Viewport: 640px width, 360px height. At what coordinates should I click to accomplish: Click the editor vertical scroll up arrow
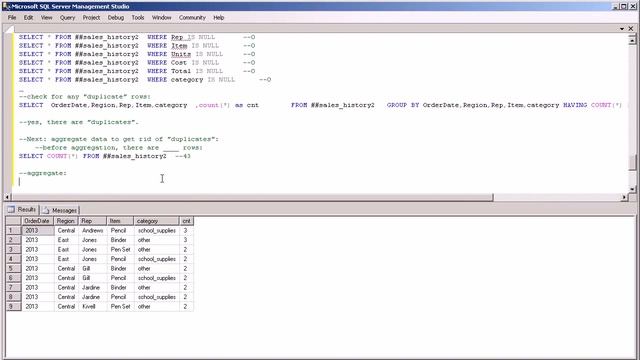tap(632, 39)
